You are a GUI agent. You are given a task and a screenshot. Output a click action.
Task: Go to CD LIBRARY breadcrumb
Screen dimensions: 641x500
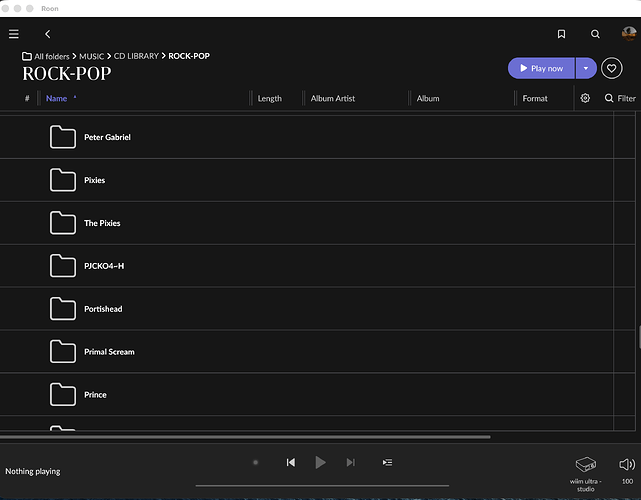coord(136,56)
